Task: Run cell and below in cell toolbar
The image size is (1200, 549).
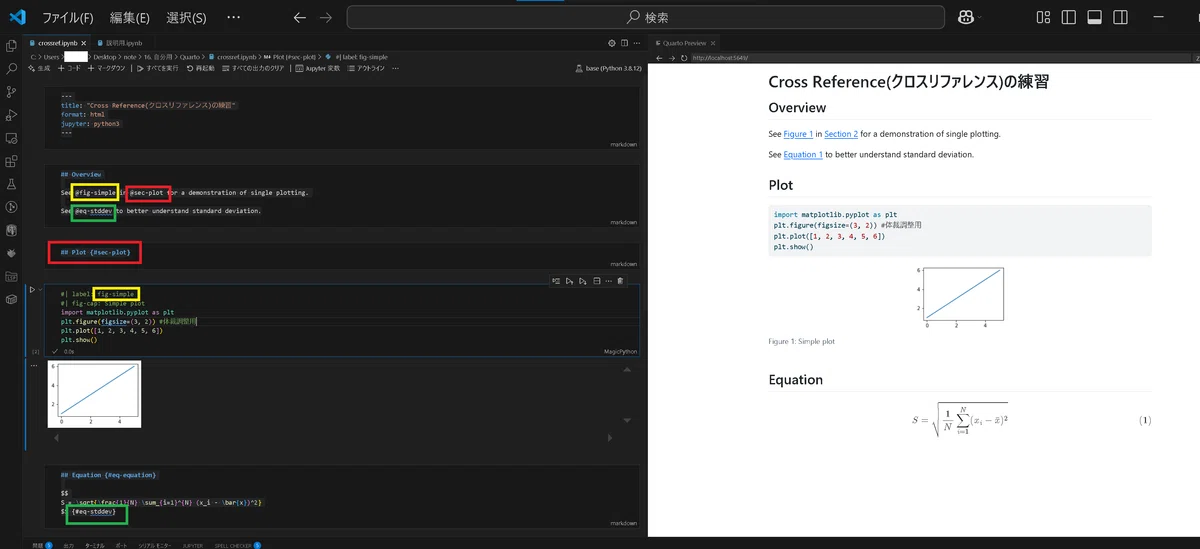Action: coord(582,281)
